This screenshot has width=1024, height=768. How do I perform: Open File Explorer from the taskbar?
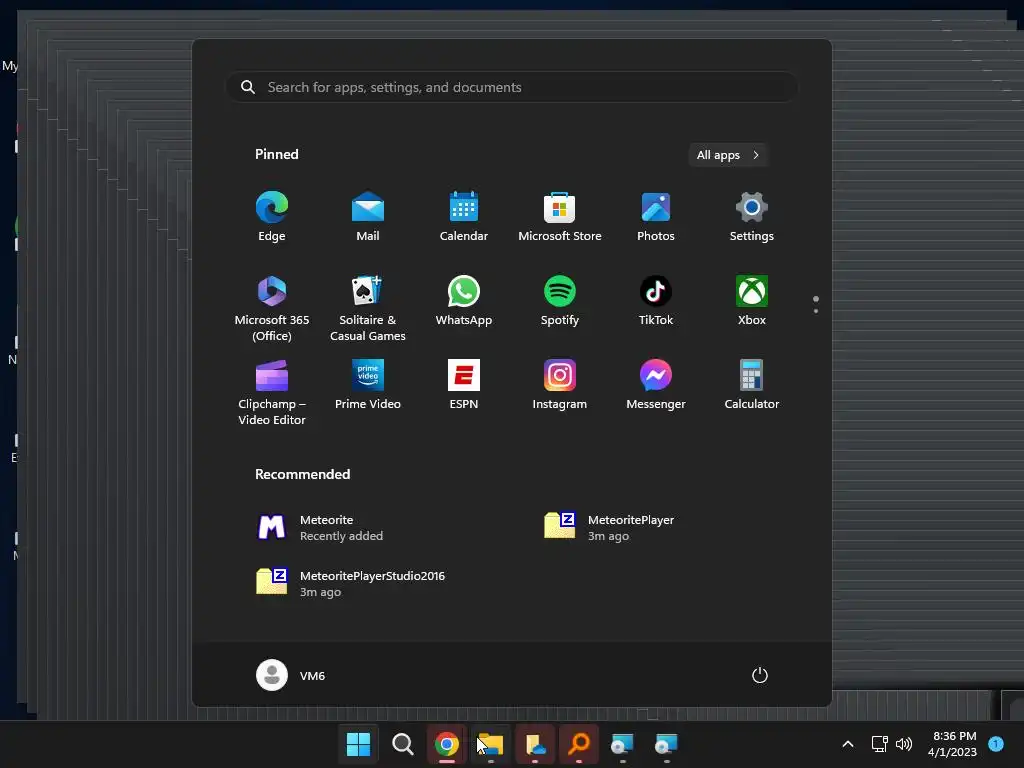tap(490, 744)
